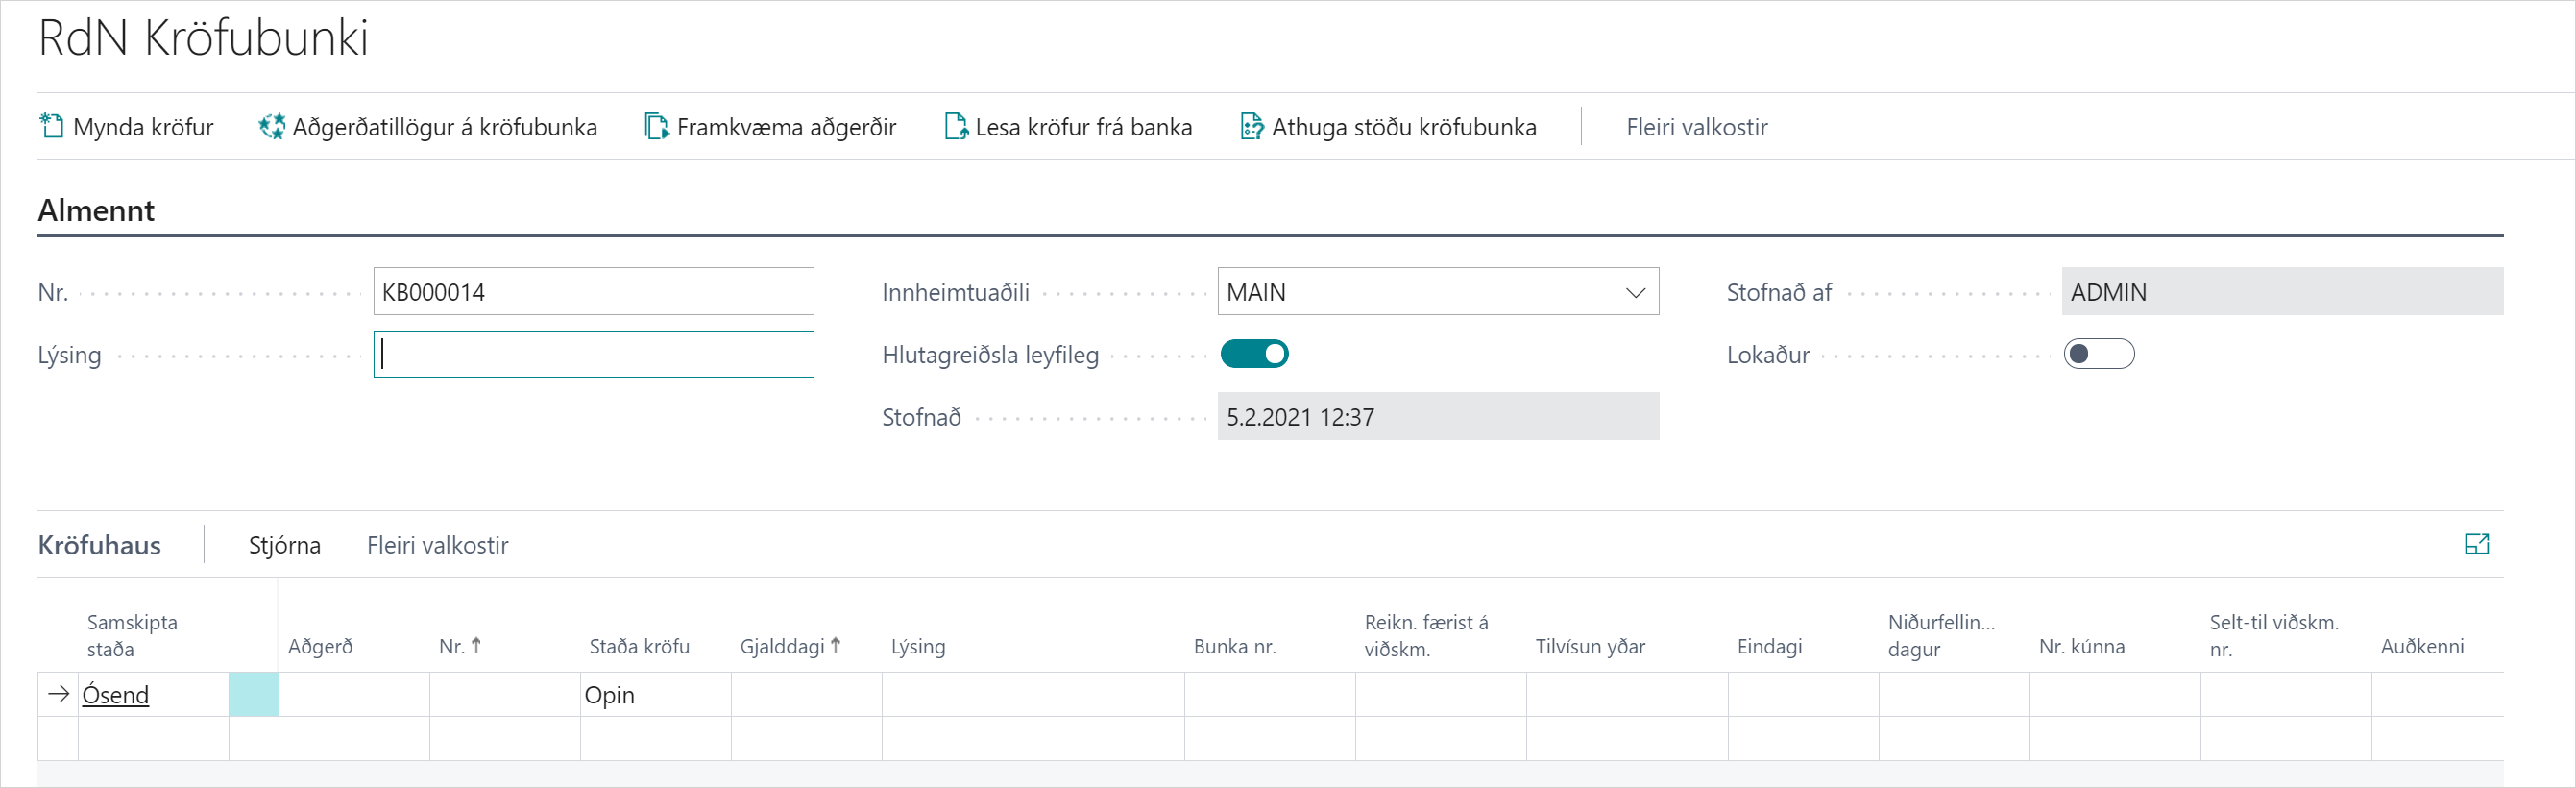Click the Aðgerðatillögur á kröfubunka icon

pos(271,126)
